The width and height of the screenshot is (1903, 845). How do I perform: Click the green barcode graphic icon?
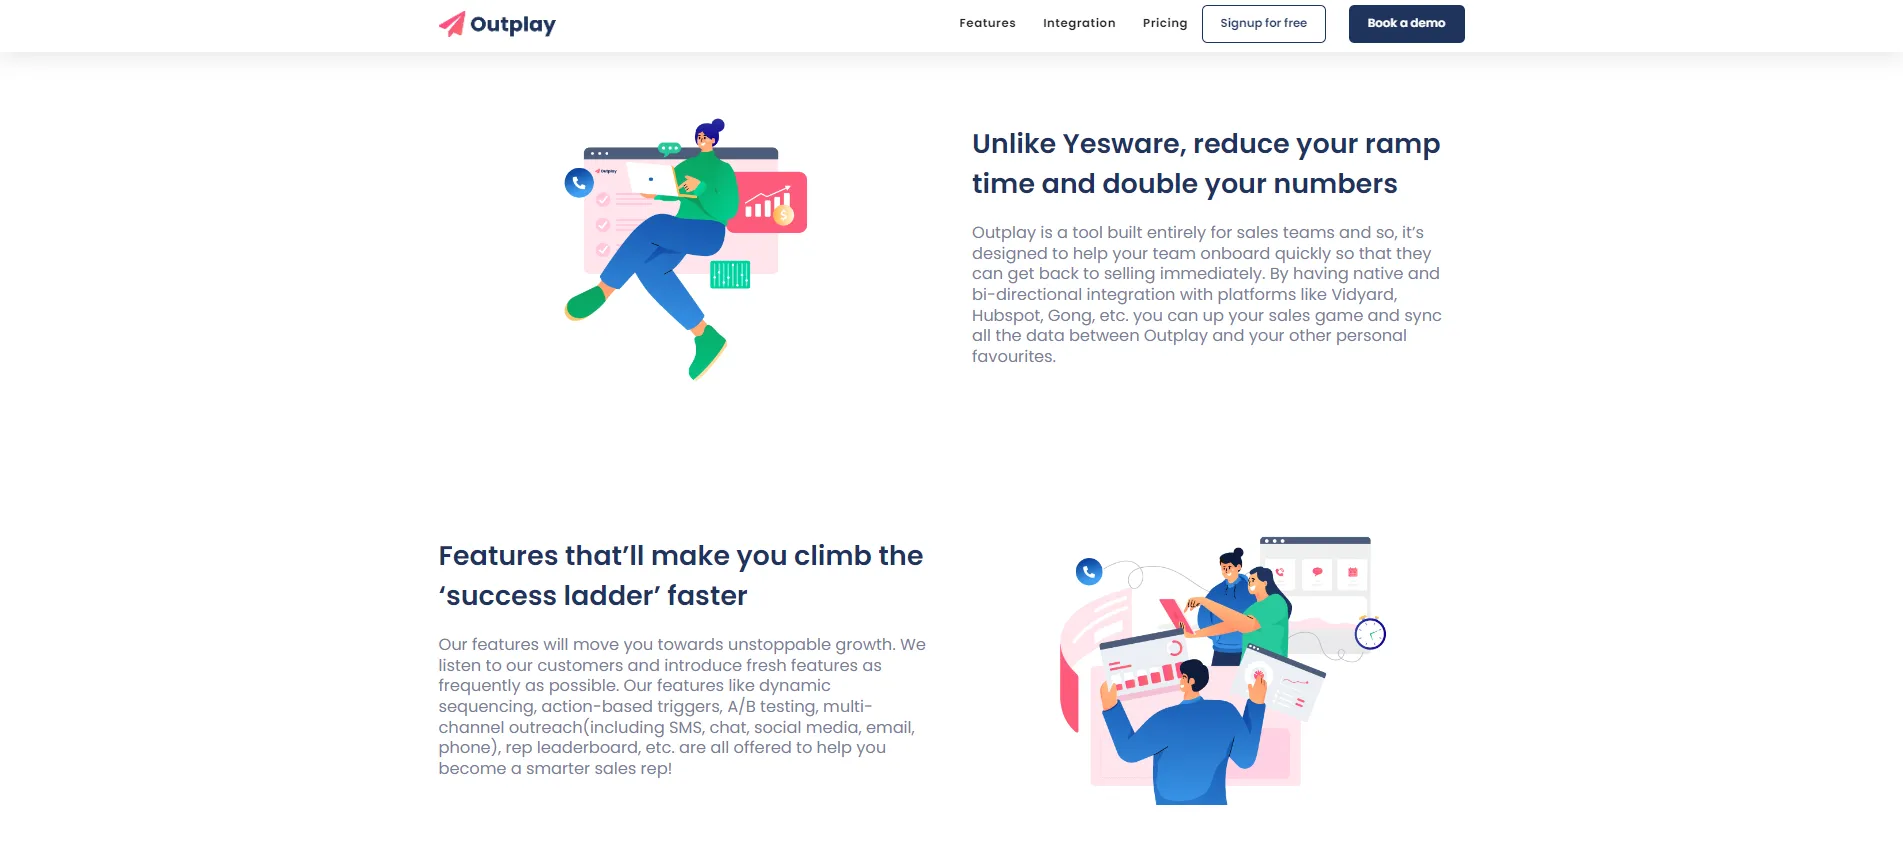pyautogui.click(x=730, y=274)
